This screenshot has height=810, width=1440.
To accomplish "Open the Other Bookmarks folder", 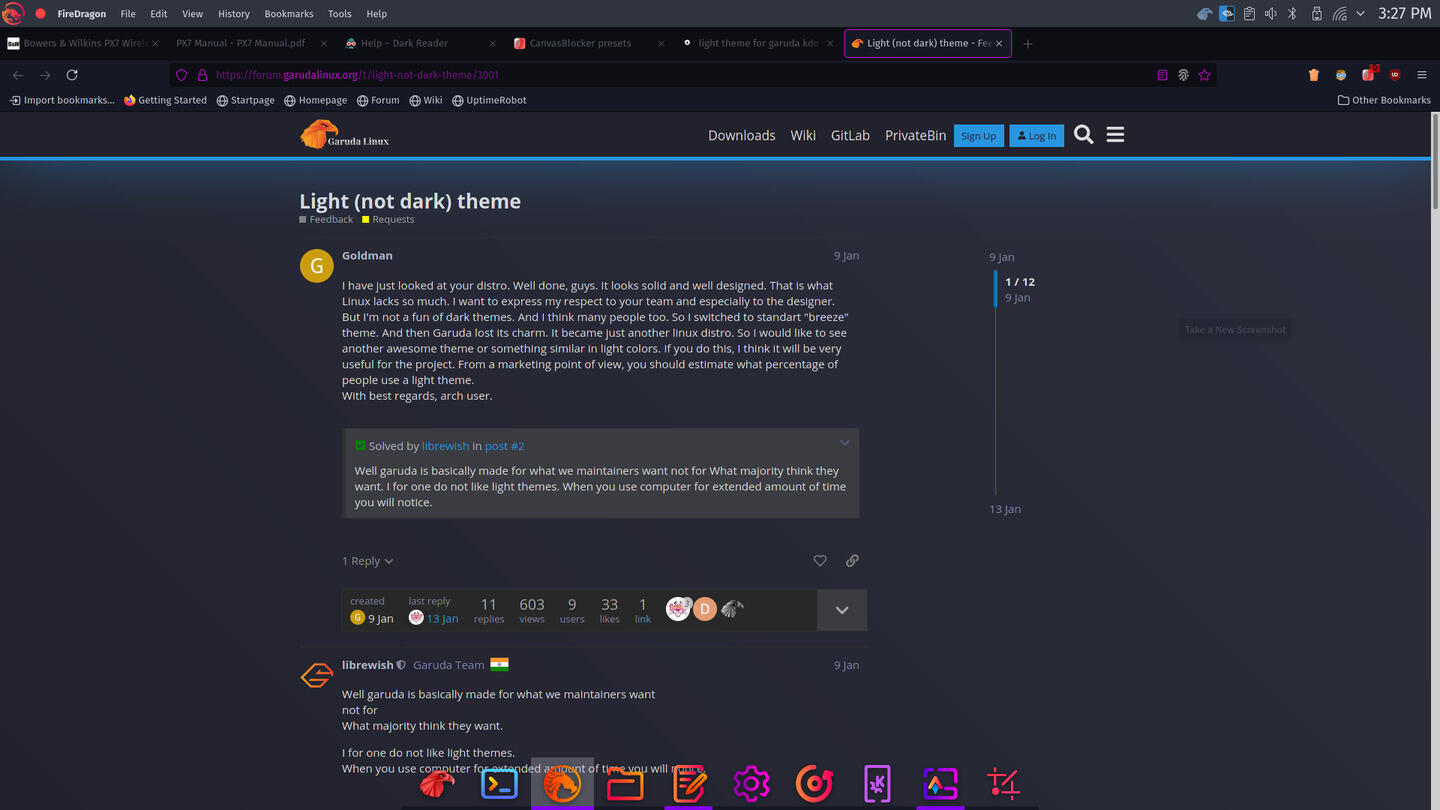I will (x=1384, y=100).
